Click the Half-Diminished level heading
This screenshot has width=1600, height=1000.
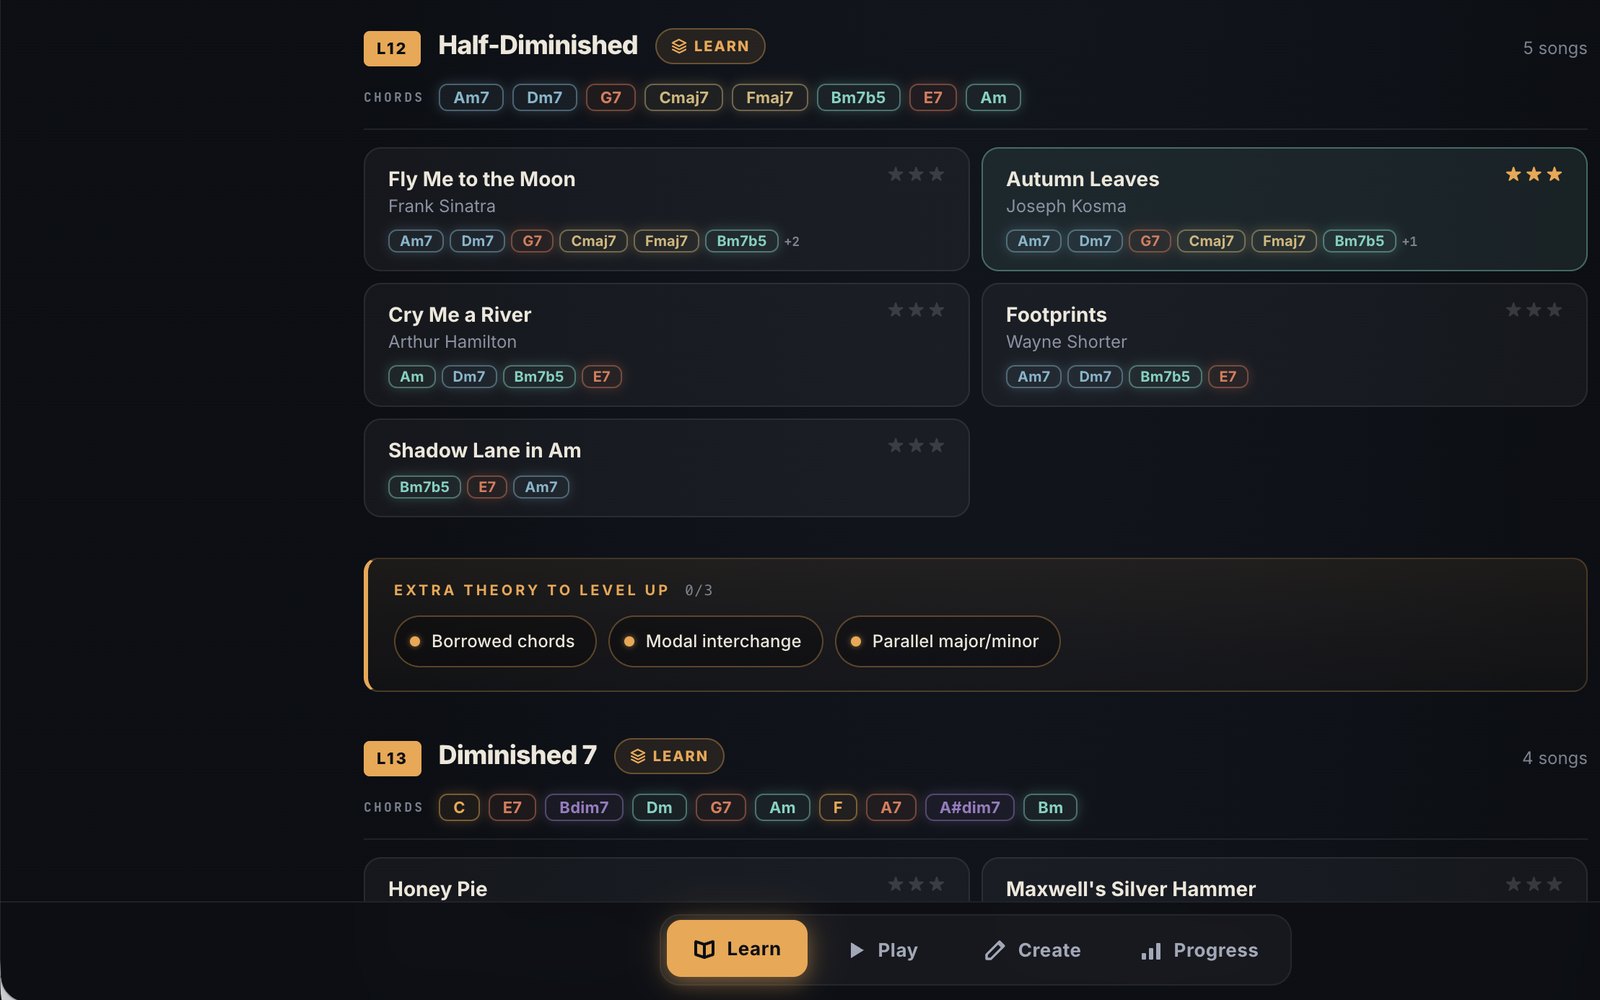pyautogui.click(x=538, y=45)
